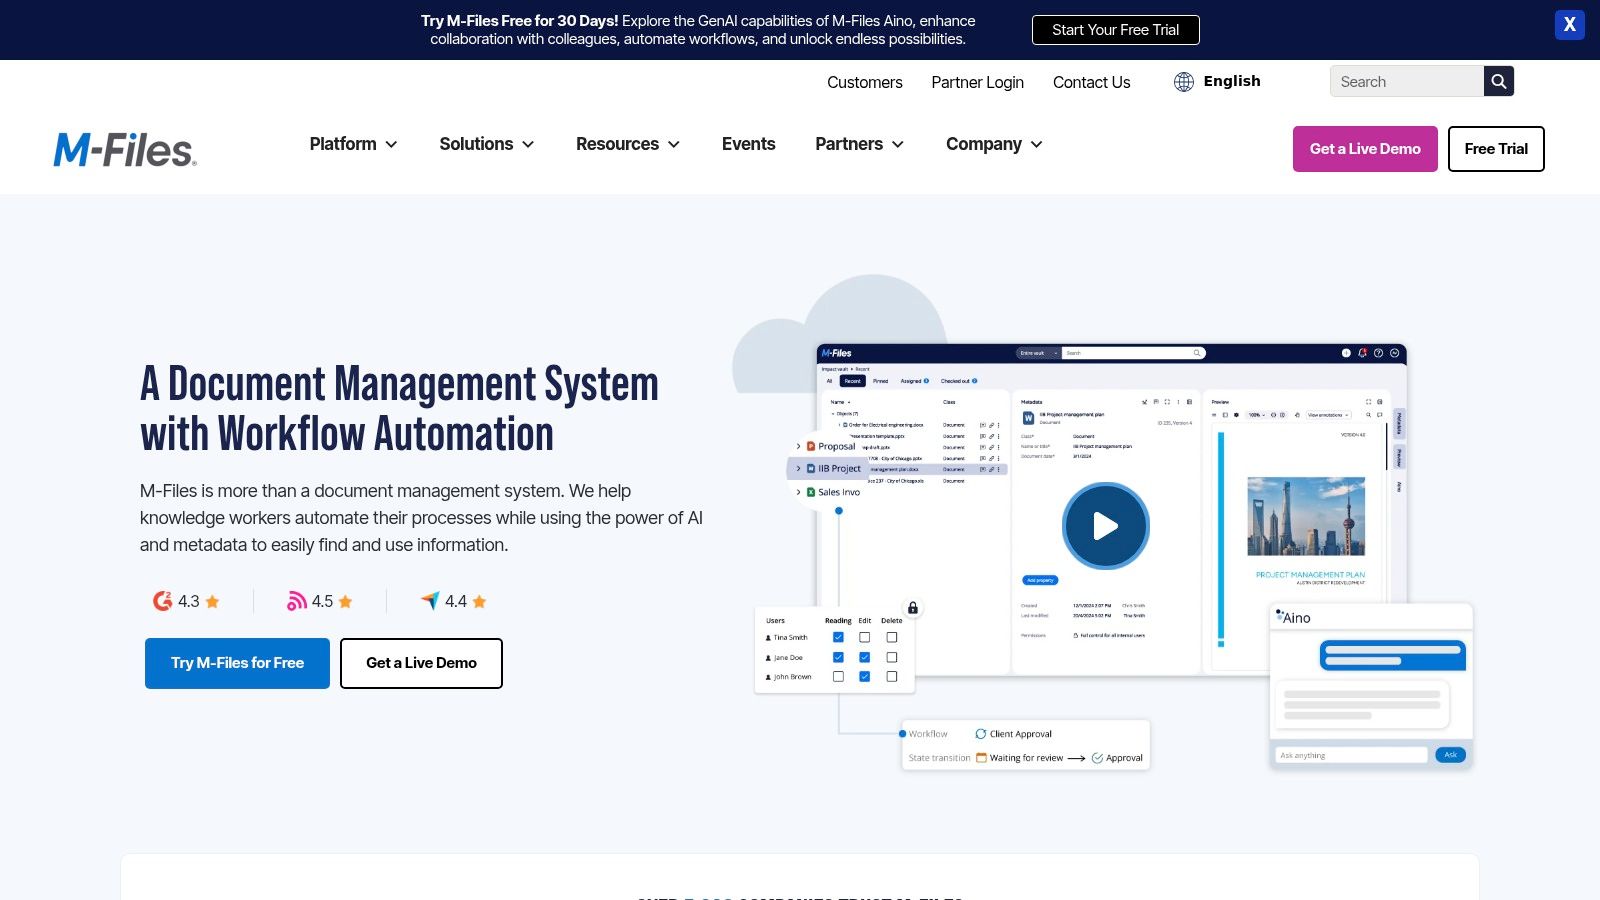Click the Client Approval refresh icon
This screenshot has height=900, width=1600.
pos(981,734)
